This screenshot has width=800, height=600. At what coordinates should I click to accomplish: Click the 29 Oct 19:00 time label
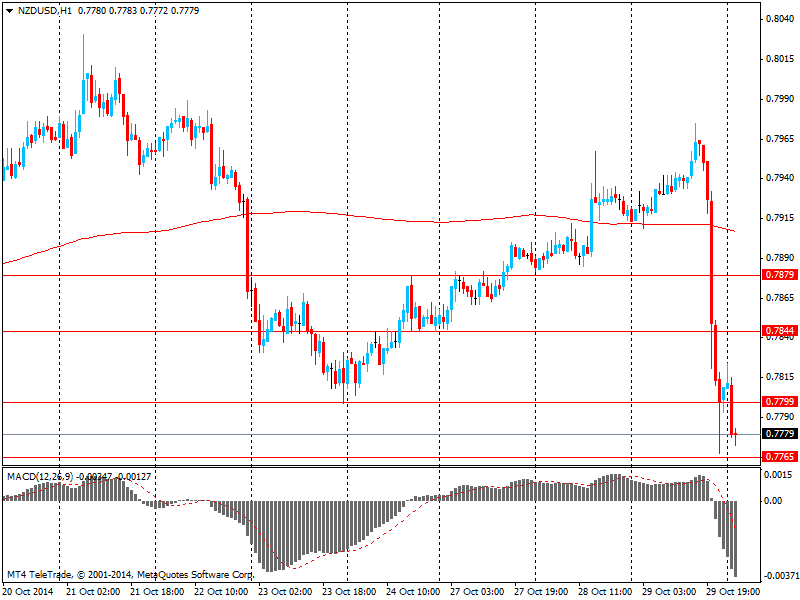pyautogui.click(x=734, y=592)
